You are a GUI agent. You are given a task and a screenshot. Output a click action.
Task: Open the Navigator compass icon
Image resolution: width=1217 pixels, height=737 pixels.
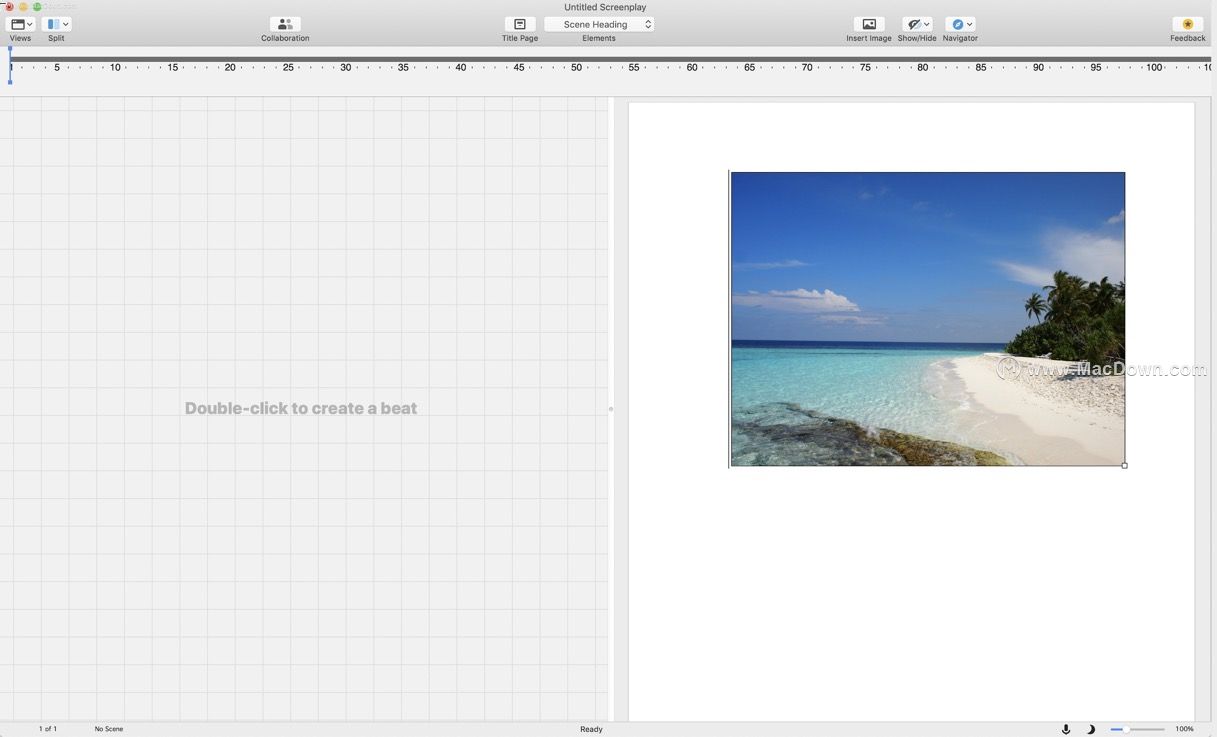tap(957, 24)
